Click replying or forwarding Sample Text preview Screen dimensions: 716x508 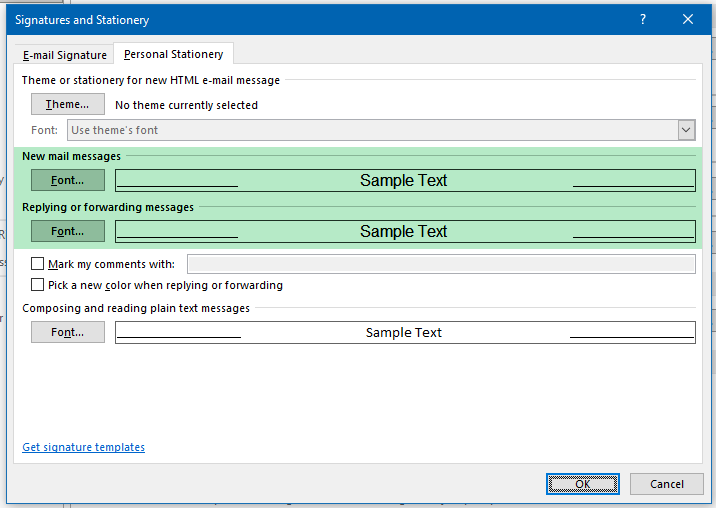coord(405,231)
